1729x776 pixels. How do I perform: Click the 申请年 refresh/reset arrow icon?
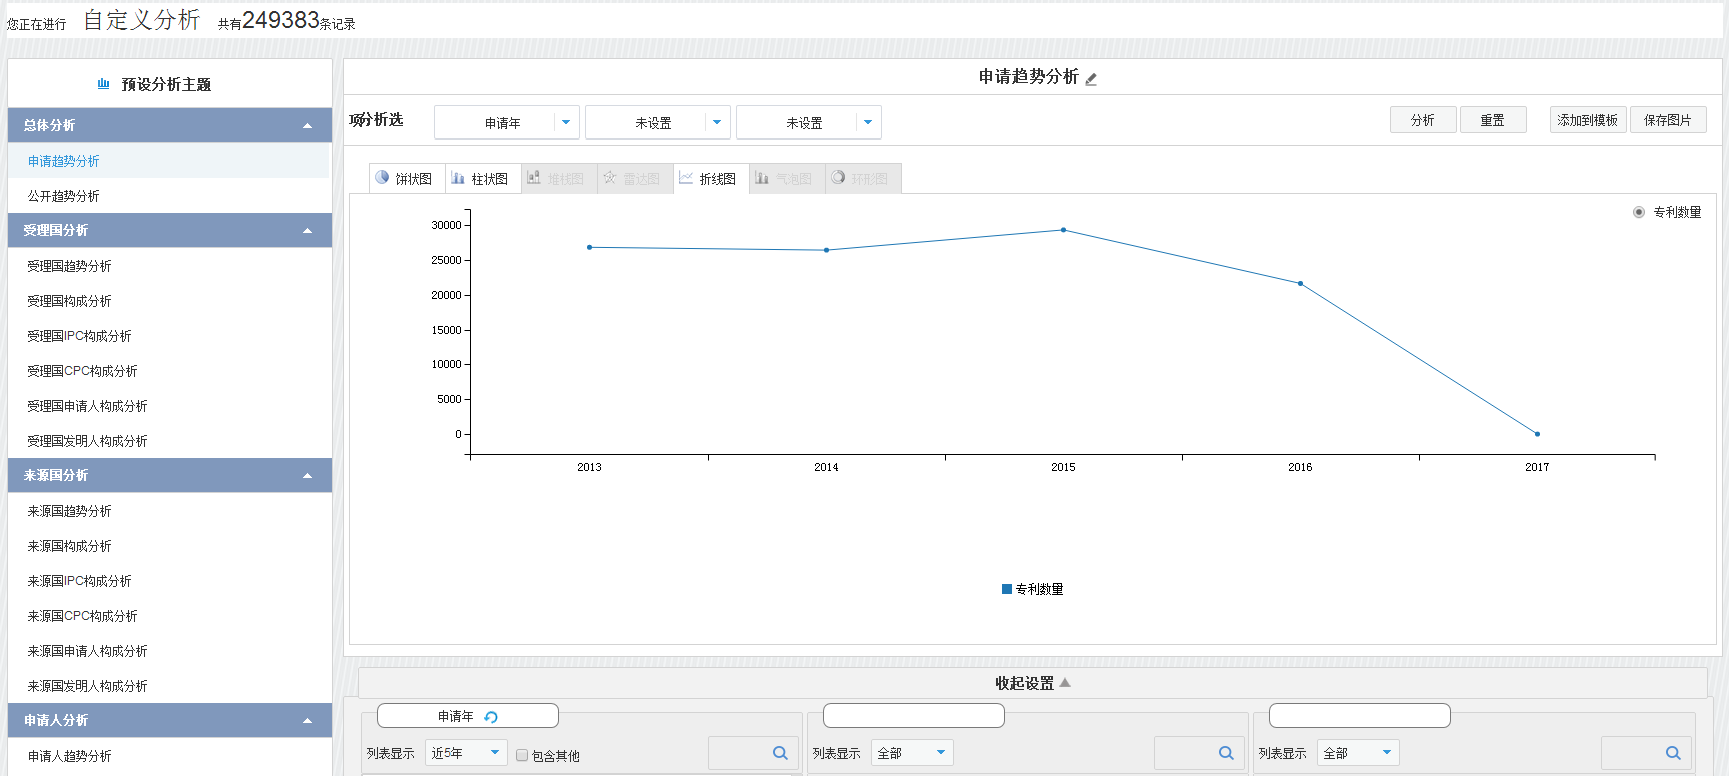[491, 717]
